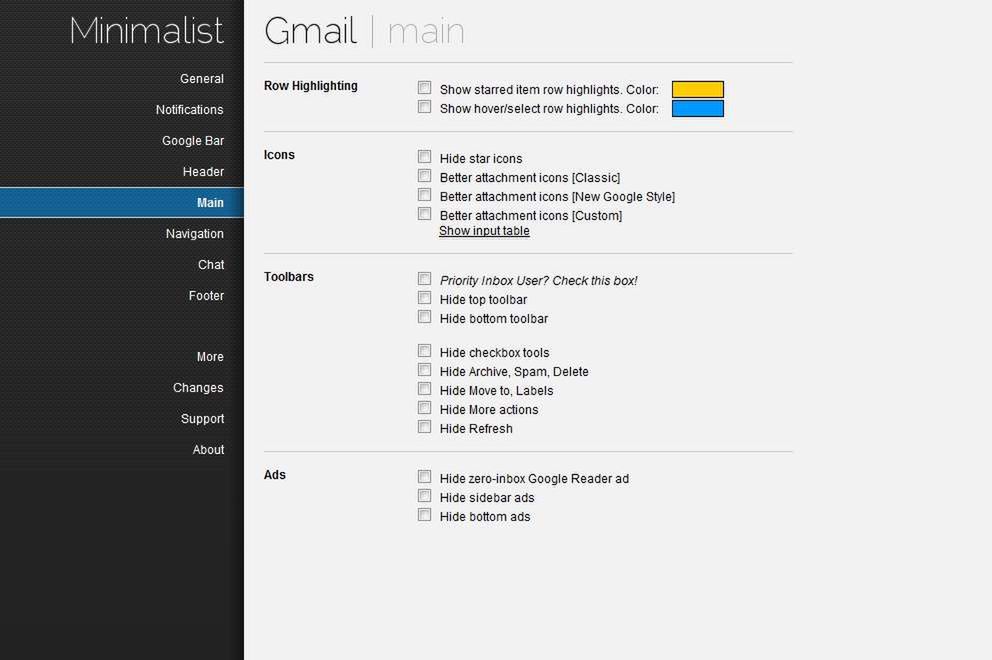
Task: Check Hide bottom ads
Action: coord(425,514)
